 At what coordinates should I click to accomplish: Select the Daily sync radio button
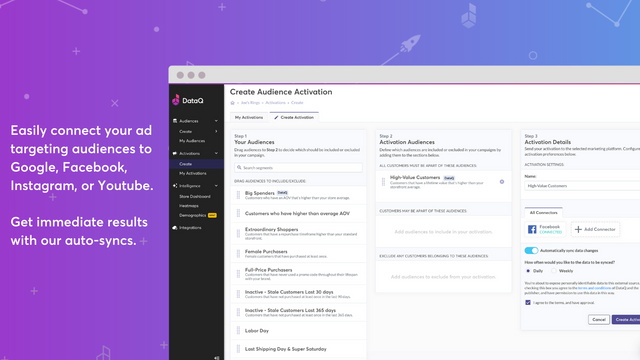(528, 271)
